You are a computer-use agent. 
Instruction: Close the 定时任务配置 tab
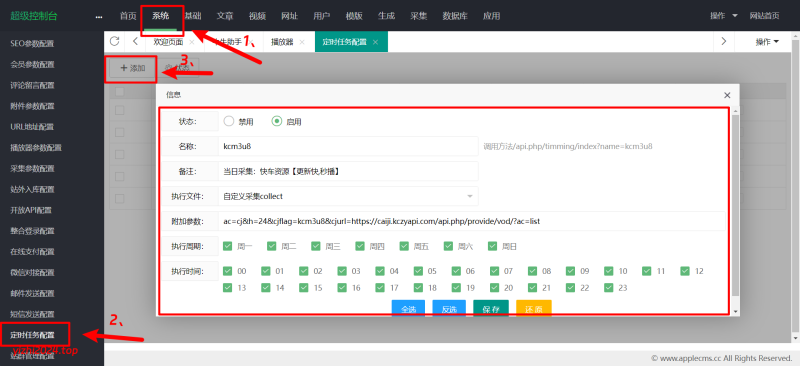(x=375, y=42)
